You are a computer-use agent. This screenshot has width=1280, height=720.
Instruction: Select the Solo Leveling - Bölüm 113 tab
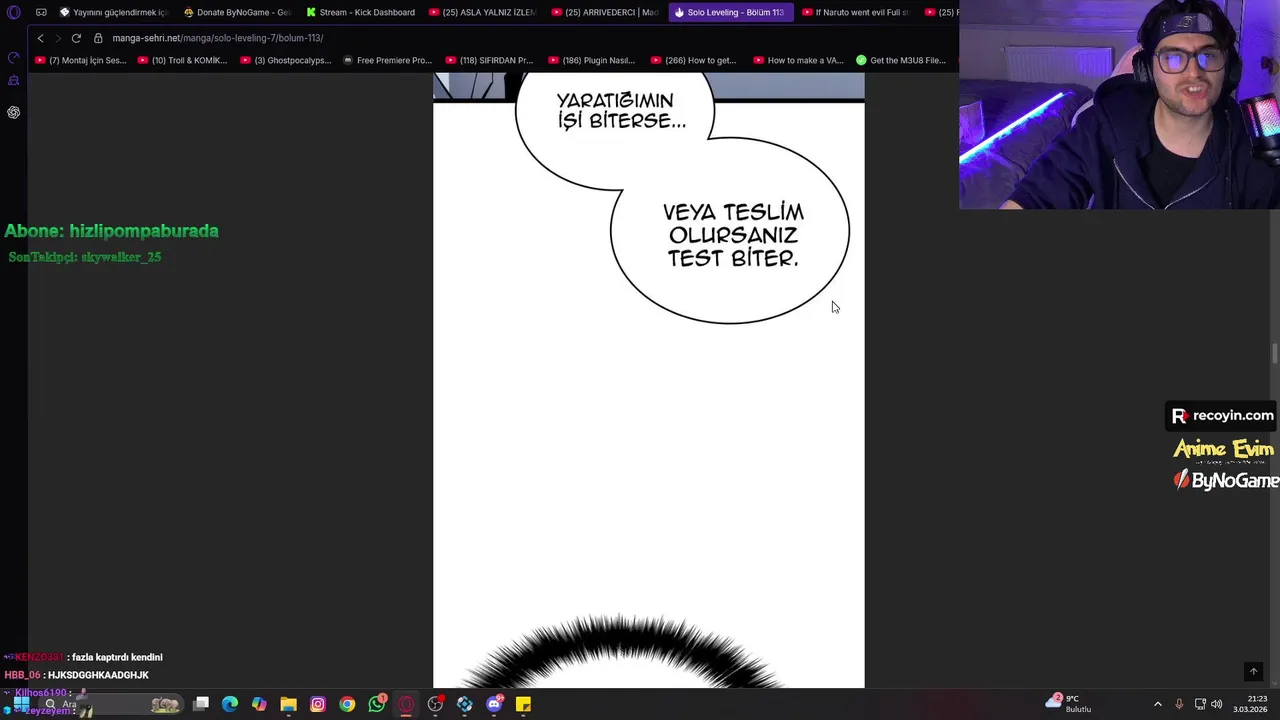click(x=730, y=12)
